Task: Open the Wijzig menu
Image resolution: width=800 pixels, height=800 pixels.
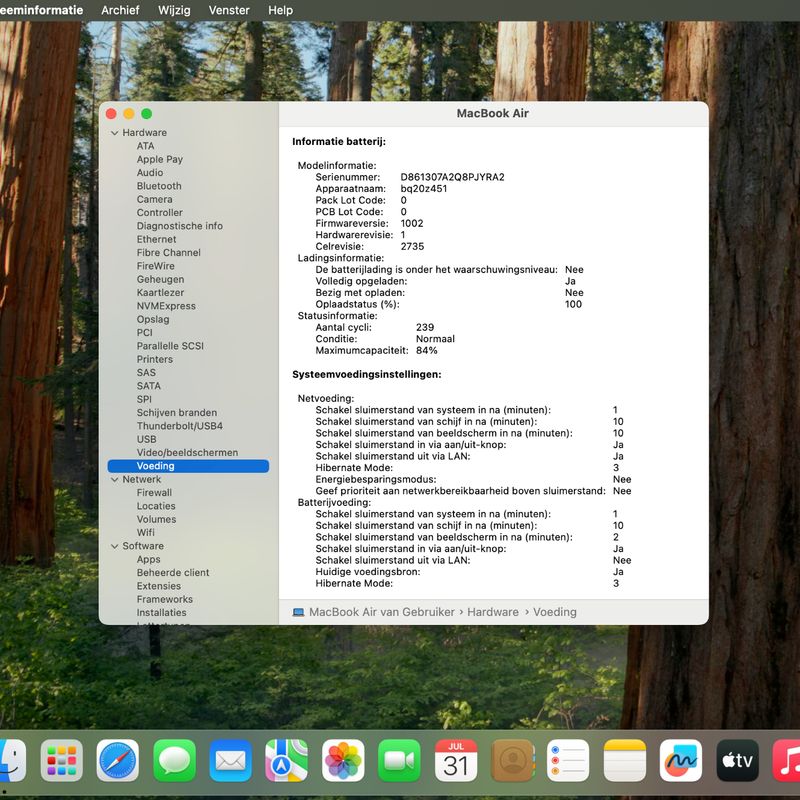Action: (174, 10)
